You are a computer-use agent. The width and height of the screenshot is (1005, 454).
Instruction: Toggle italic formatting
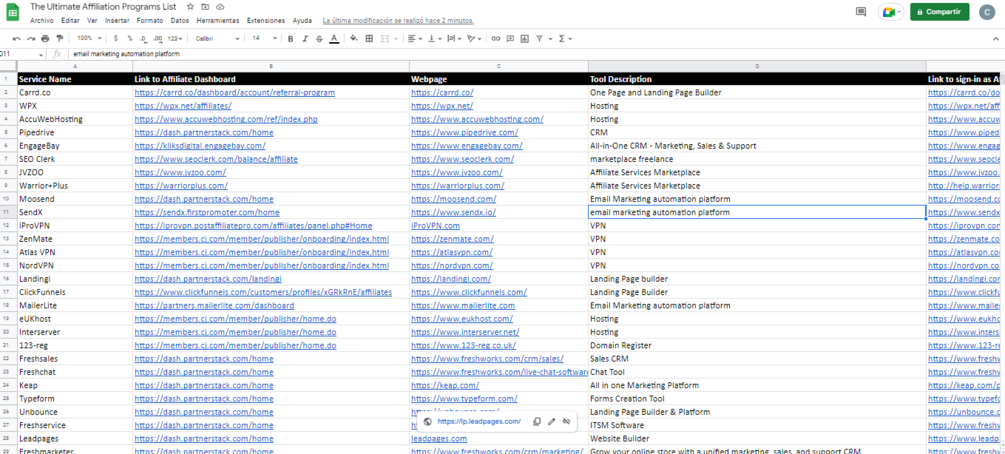[305, 38]
